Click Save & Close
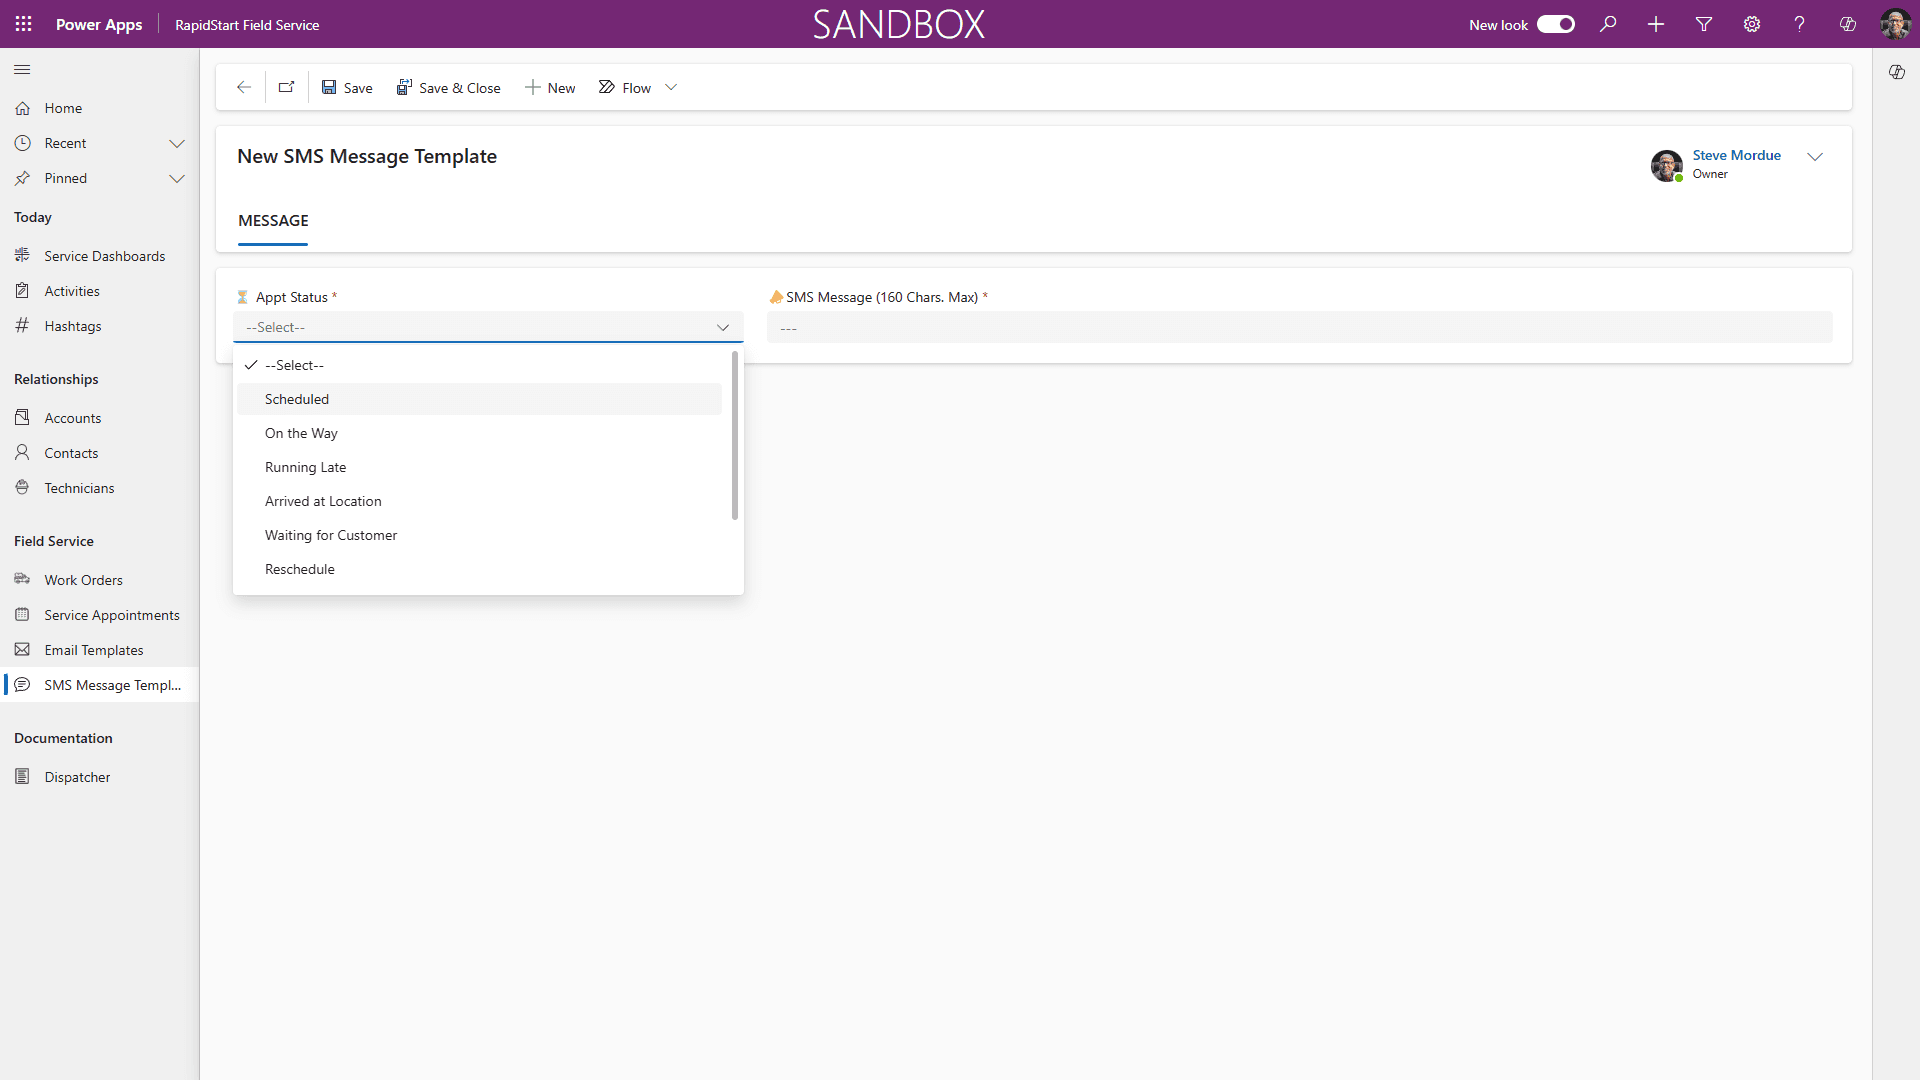1920x1080 pixels. (x=448, y=87)
